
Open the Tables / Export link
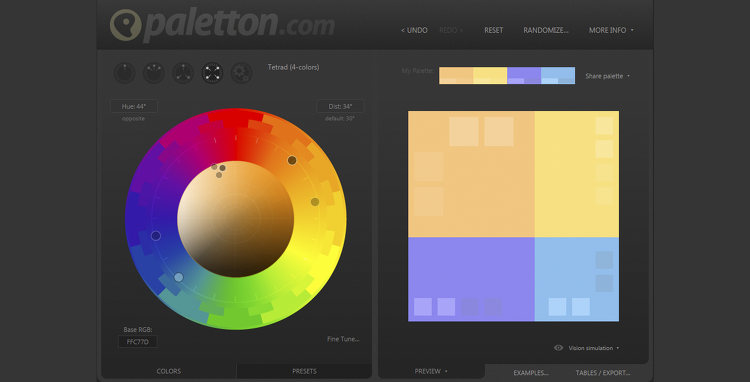point(603,373)
